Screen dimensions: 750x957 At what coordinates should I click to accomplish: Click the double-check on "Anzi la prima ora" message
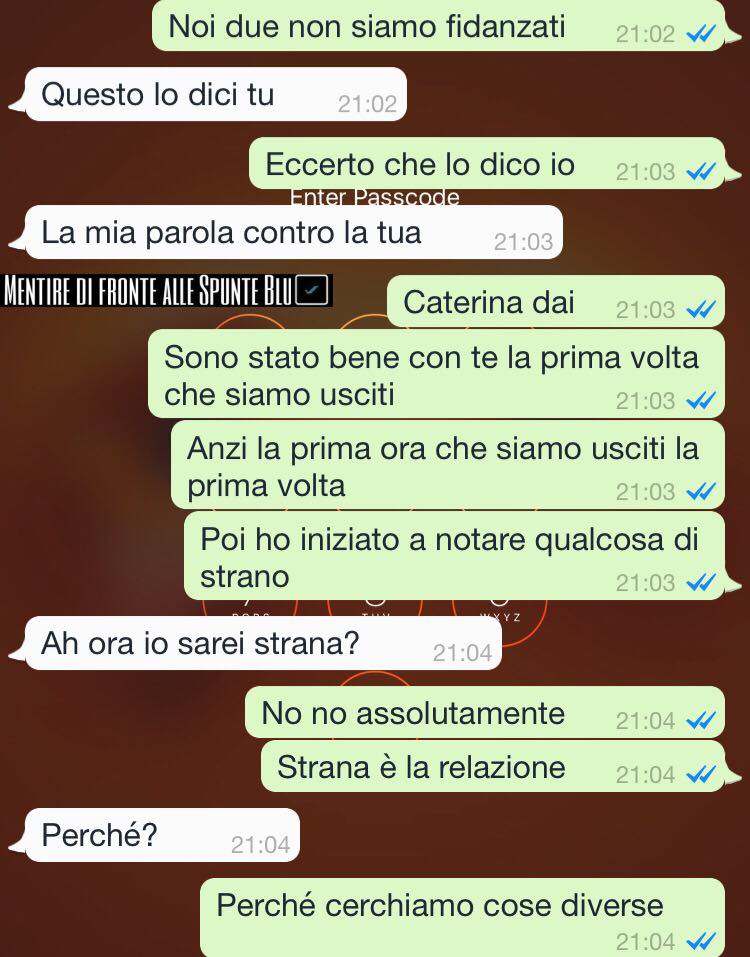tap(701, 492)
